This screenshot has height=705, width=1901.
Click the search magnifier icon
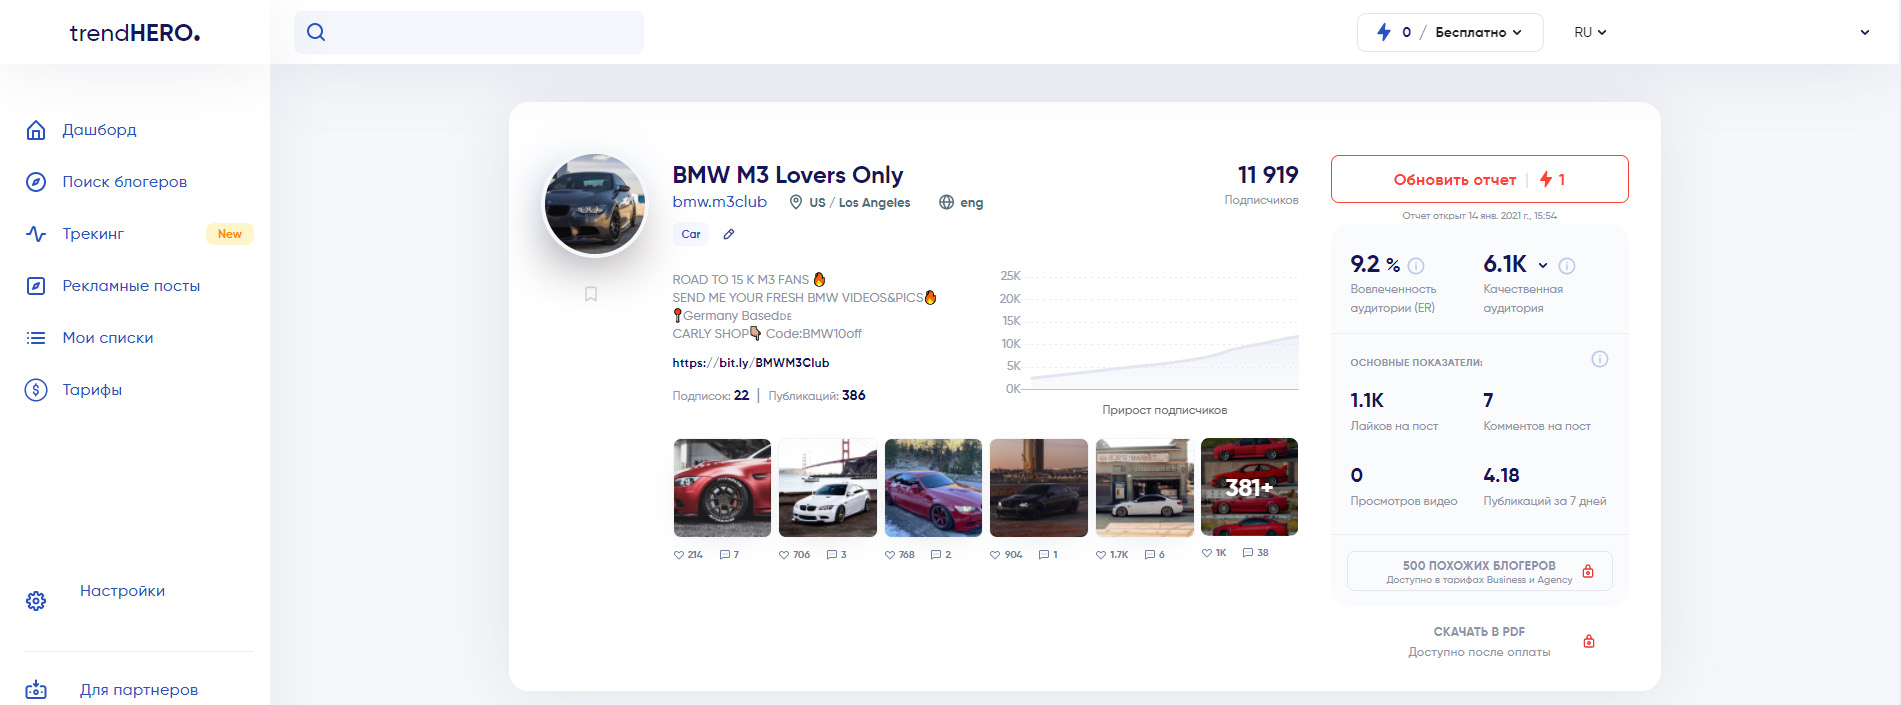316,32
